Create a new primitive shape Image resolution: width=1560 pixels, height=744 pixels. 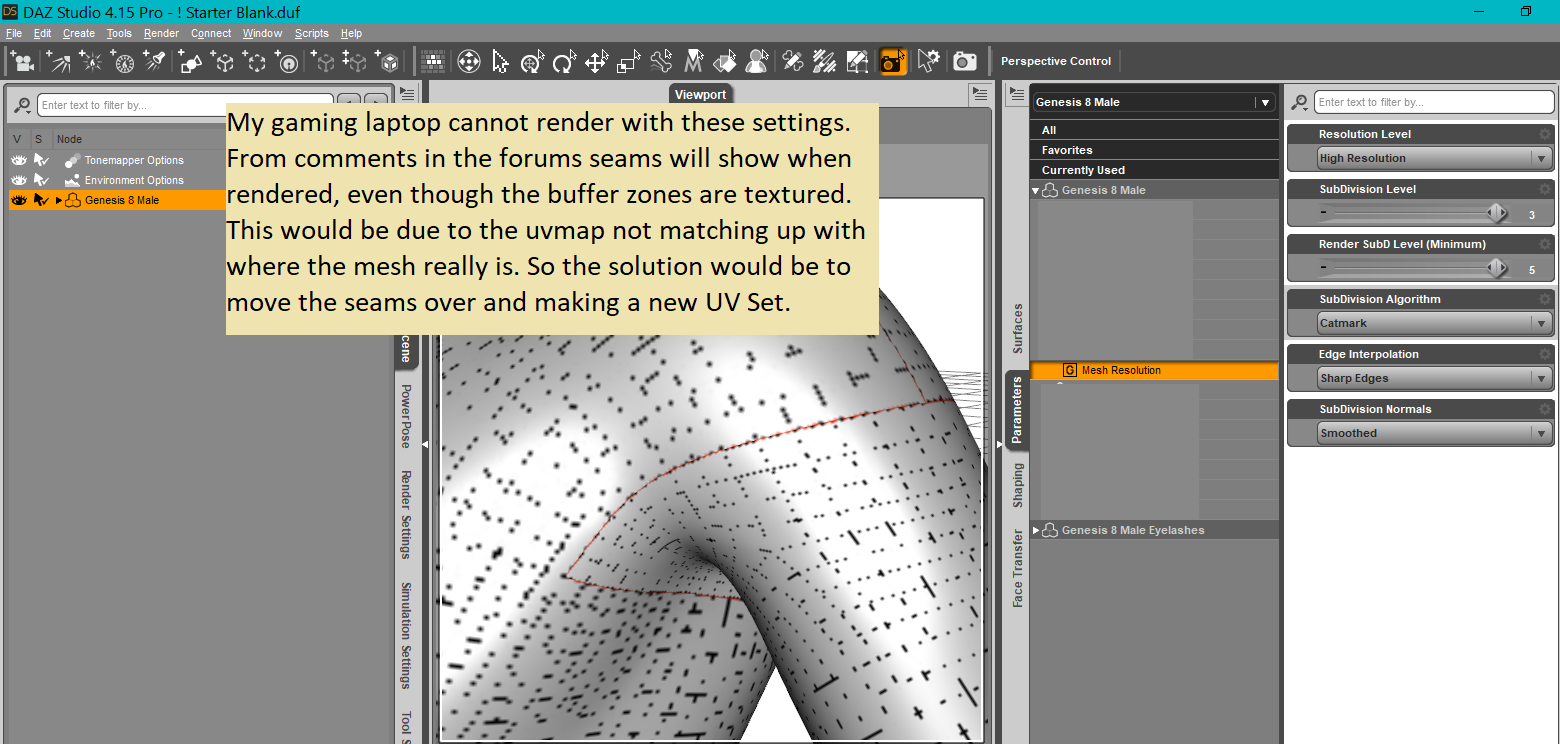coord(190,61)
